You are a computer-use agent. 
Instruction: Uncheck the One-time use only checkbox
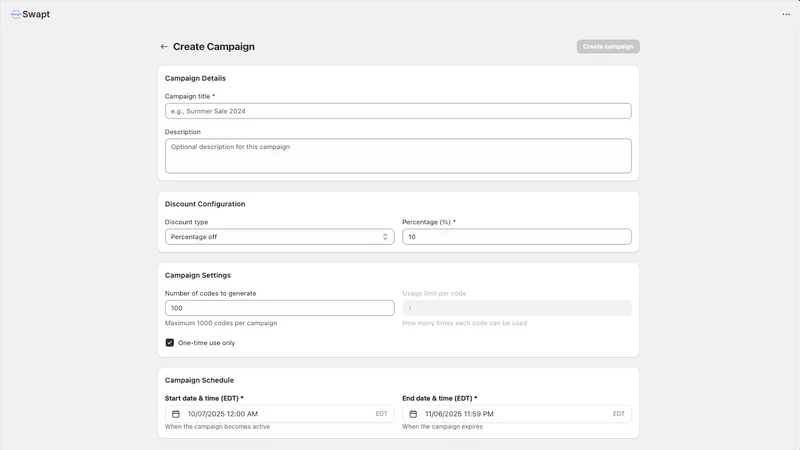[170, 343]
